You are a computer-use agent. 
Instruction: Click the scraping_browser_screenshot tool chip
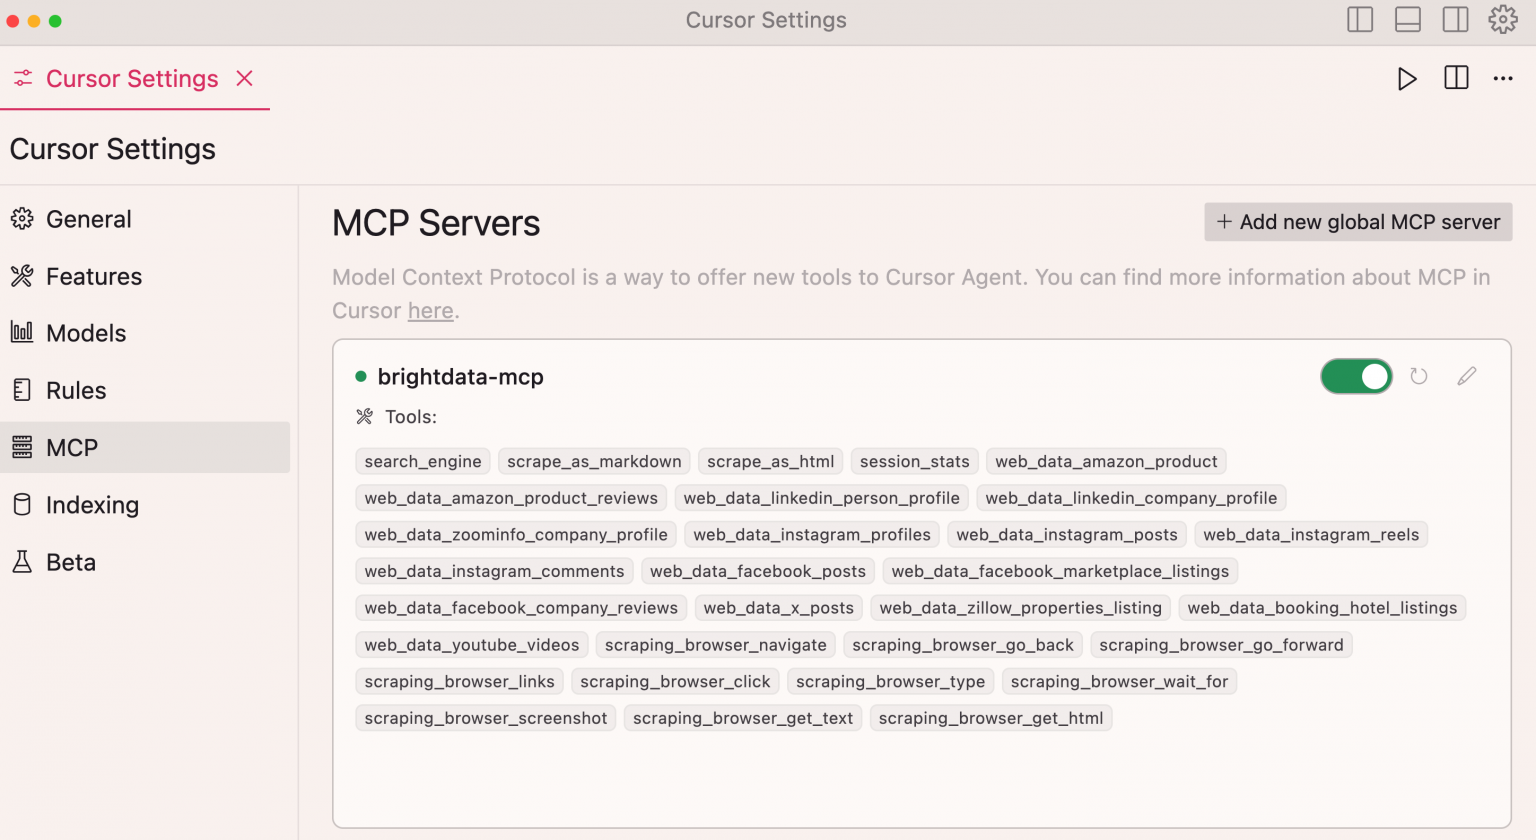(x=485, y=717)
